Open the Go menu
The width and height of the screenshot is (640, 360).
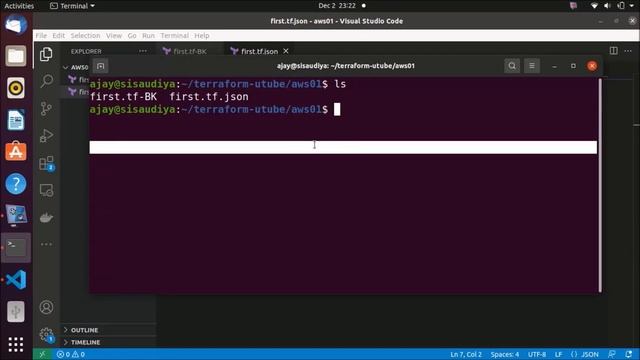pos(132,36)
